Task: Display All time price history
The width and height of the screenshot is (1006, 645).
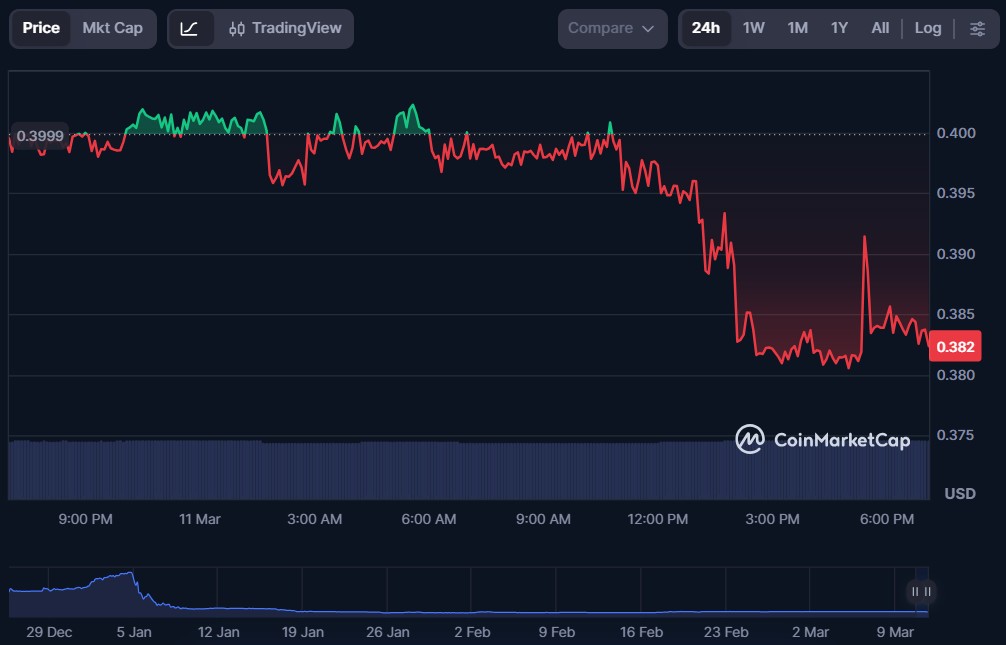Action: pos(880,29)
